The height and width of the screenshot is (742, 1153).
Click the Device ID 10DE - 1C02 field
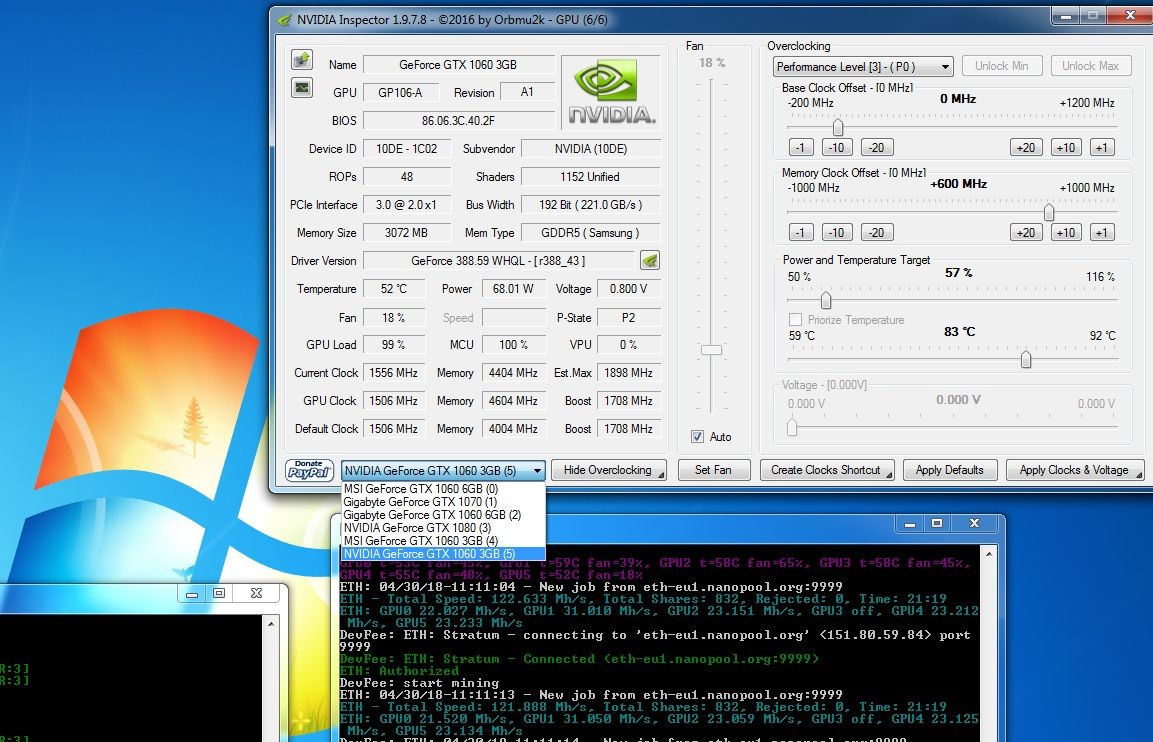(x=407, y=149)
